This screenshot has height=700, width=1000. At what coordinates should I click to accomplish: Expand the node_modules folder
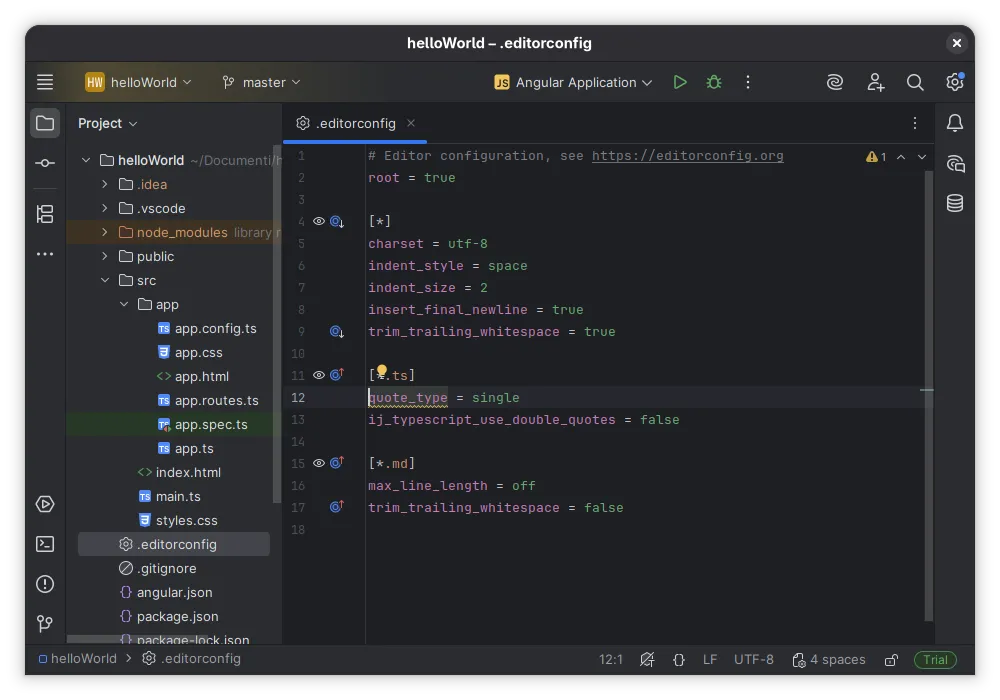105,232
